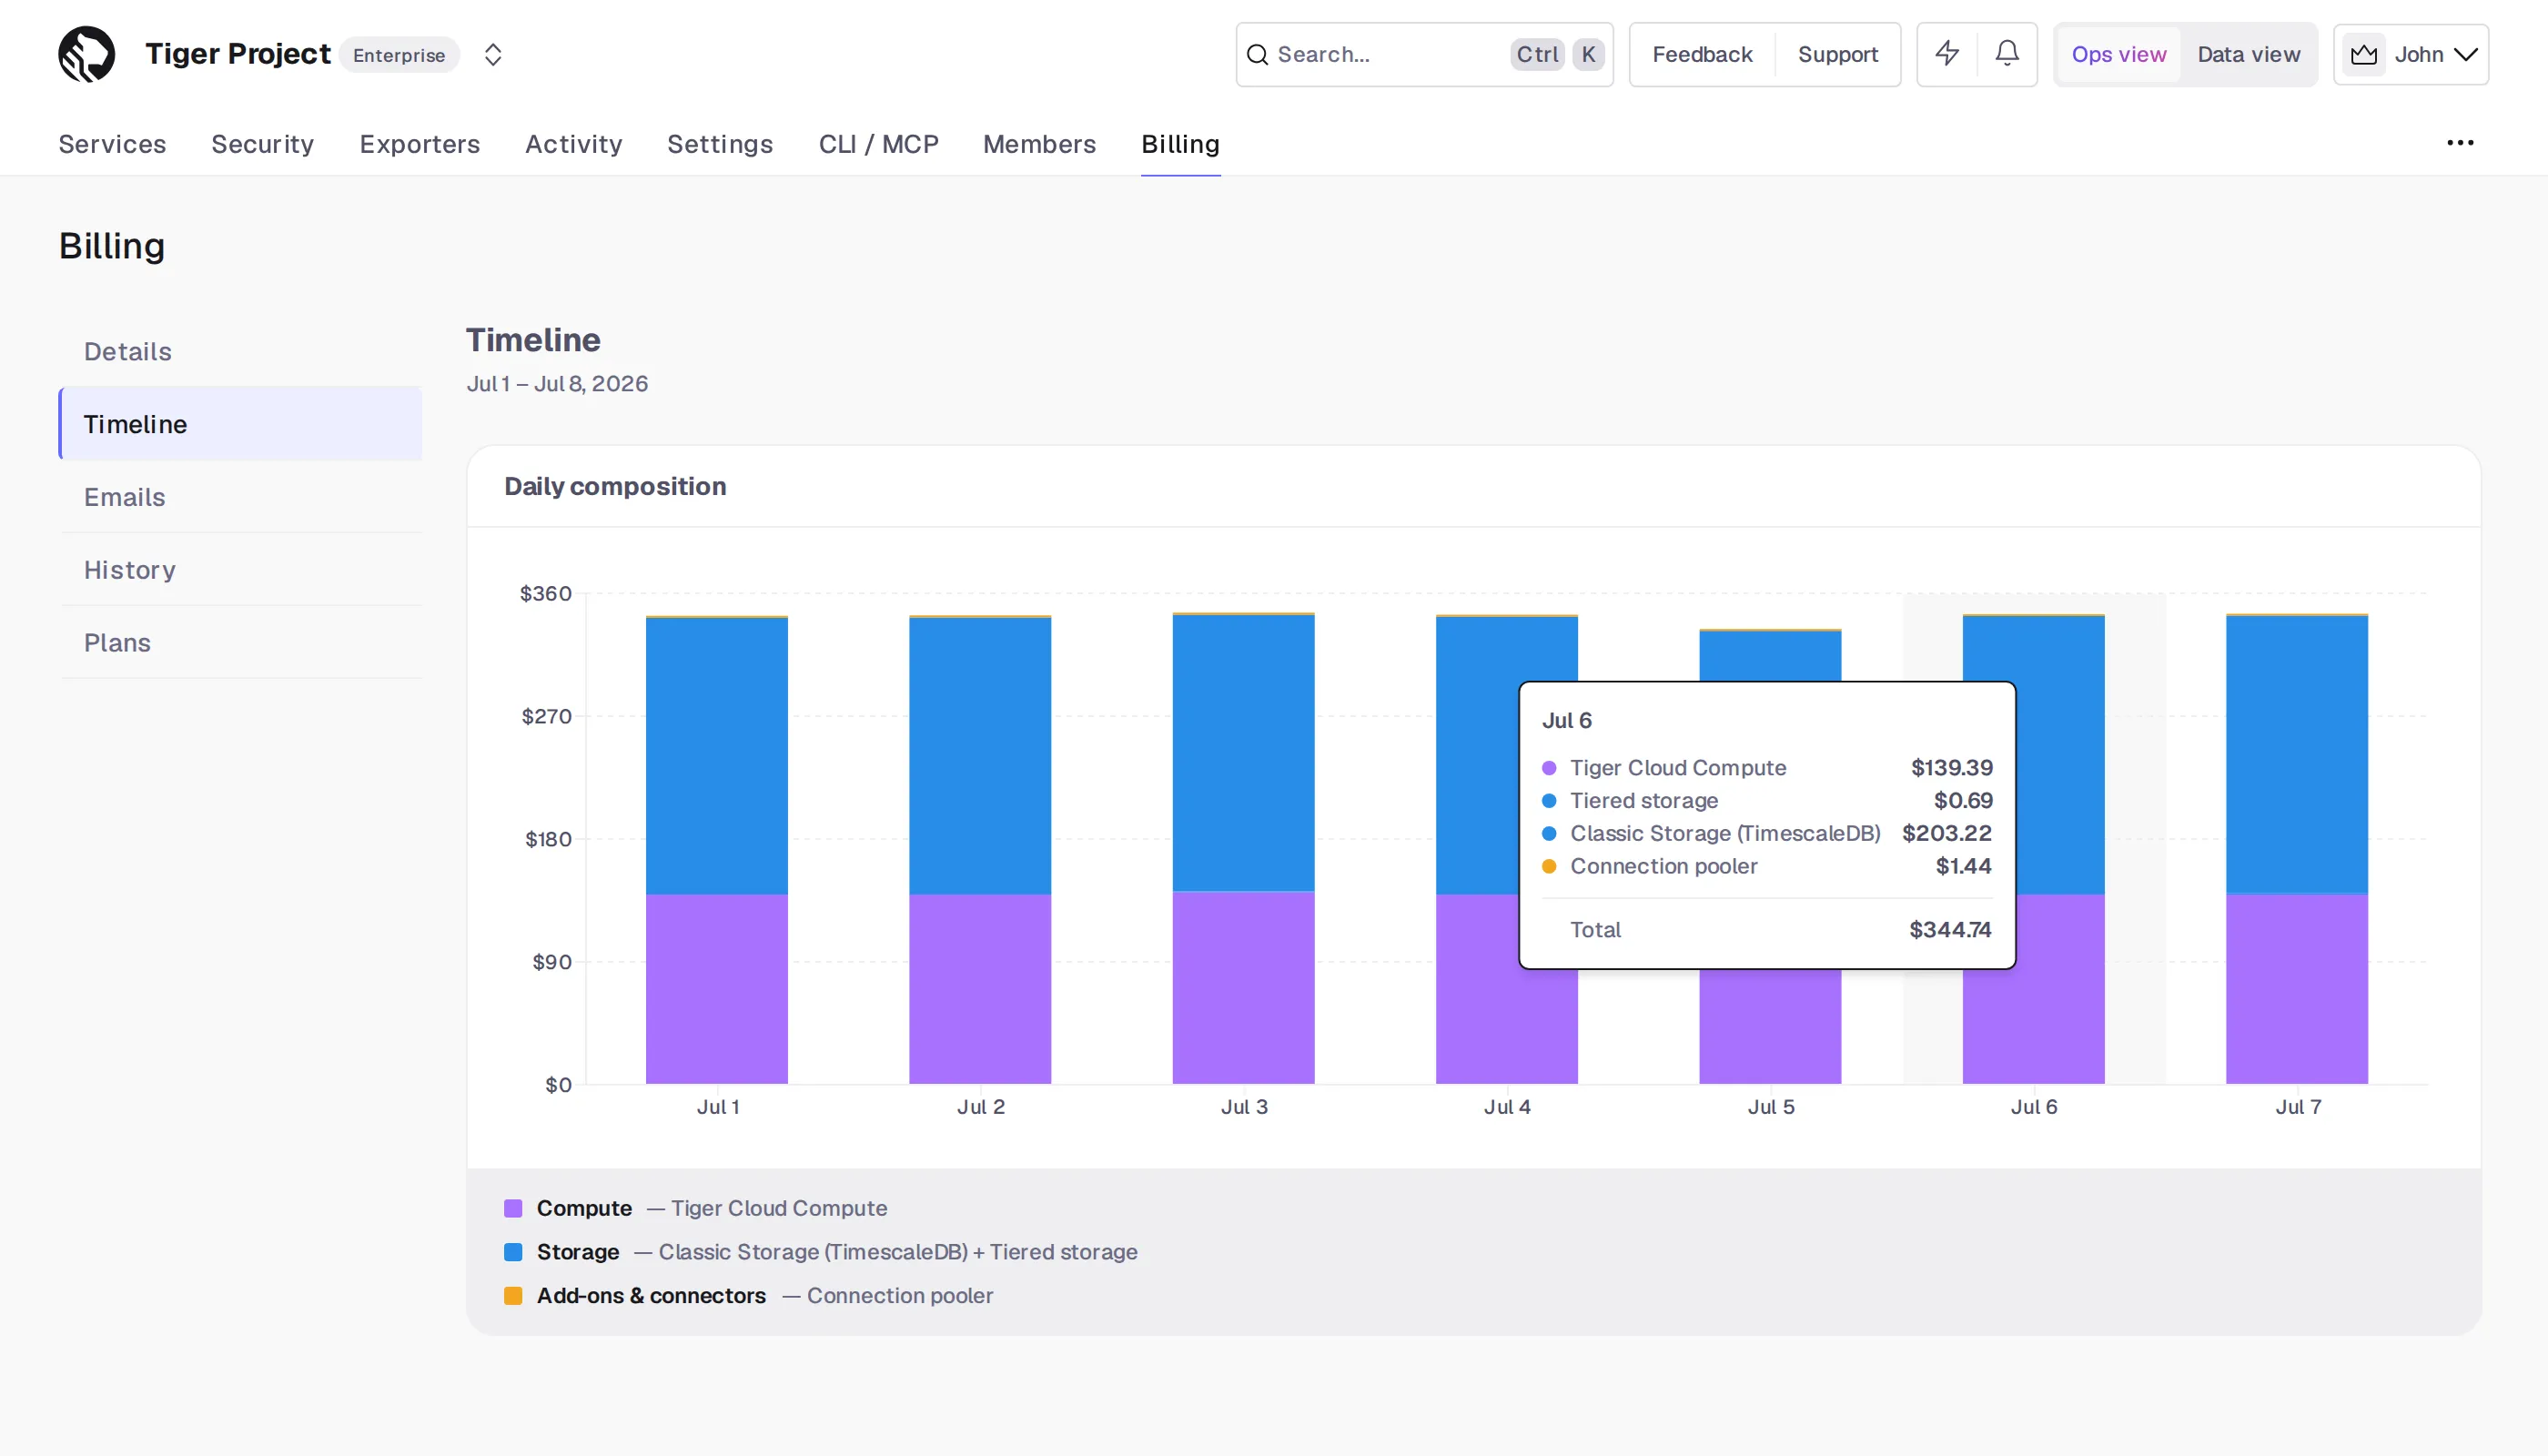This screenshot has height=1456, width=2548.
Task: Click the Jul 1 bar
Action: click(717, 850)
